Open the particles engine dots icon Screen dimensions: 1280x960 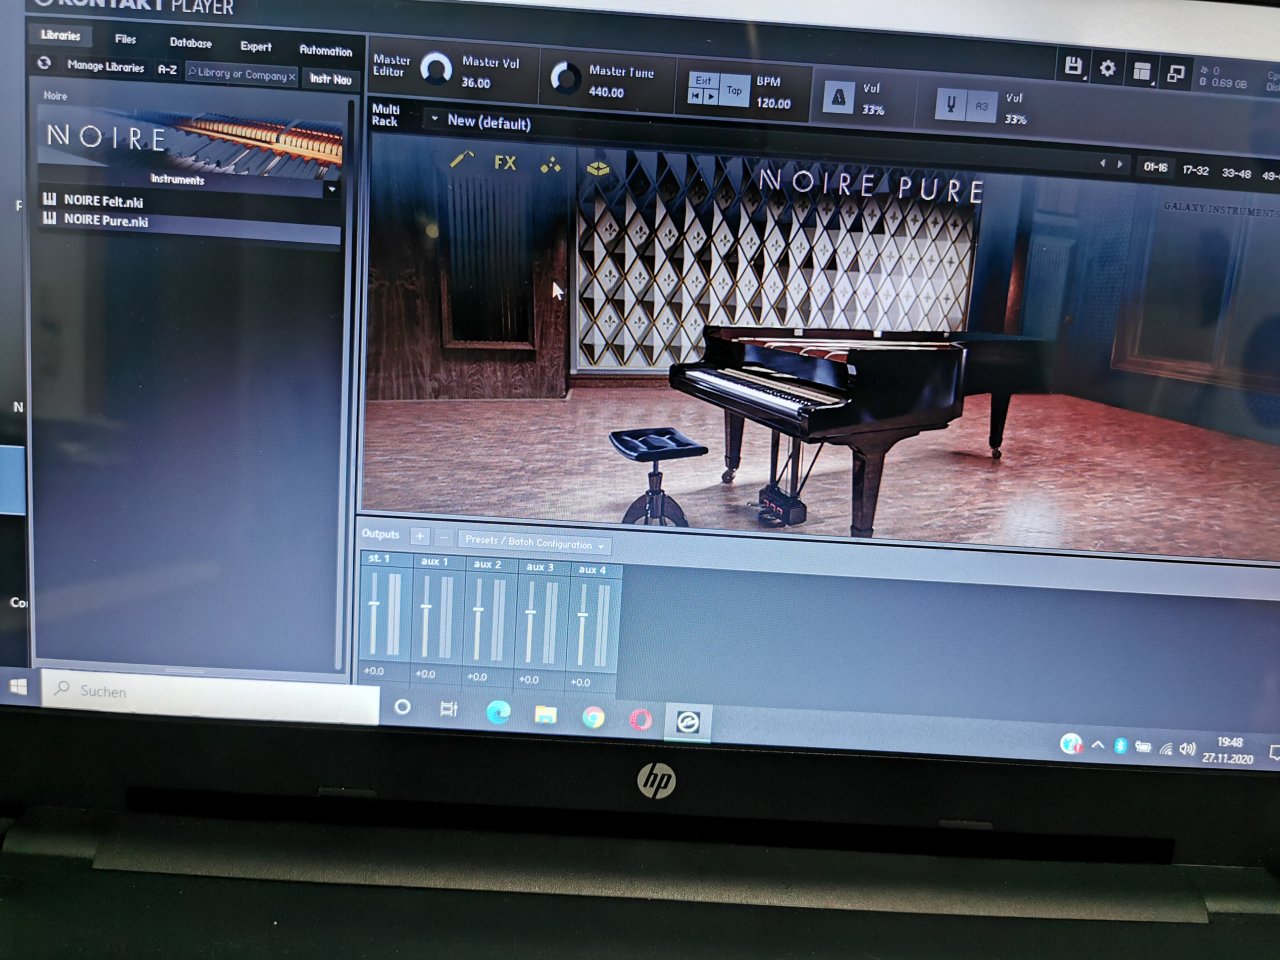551,165
